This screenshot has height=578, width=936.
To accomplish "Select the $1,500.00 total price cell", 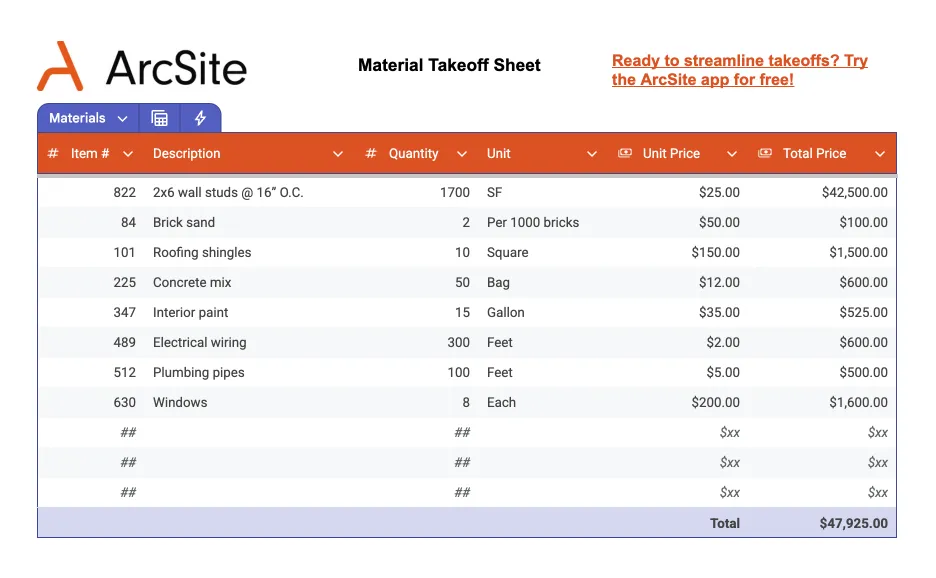I will [858, 252].
